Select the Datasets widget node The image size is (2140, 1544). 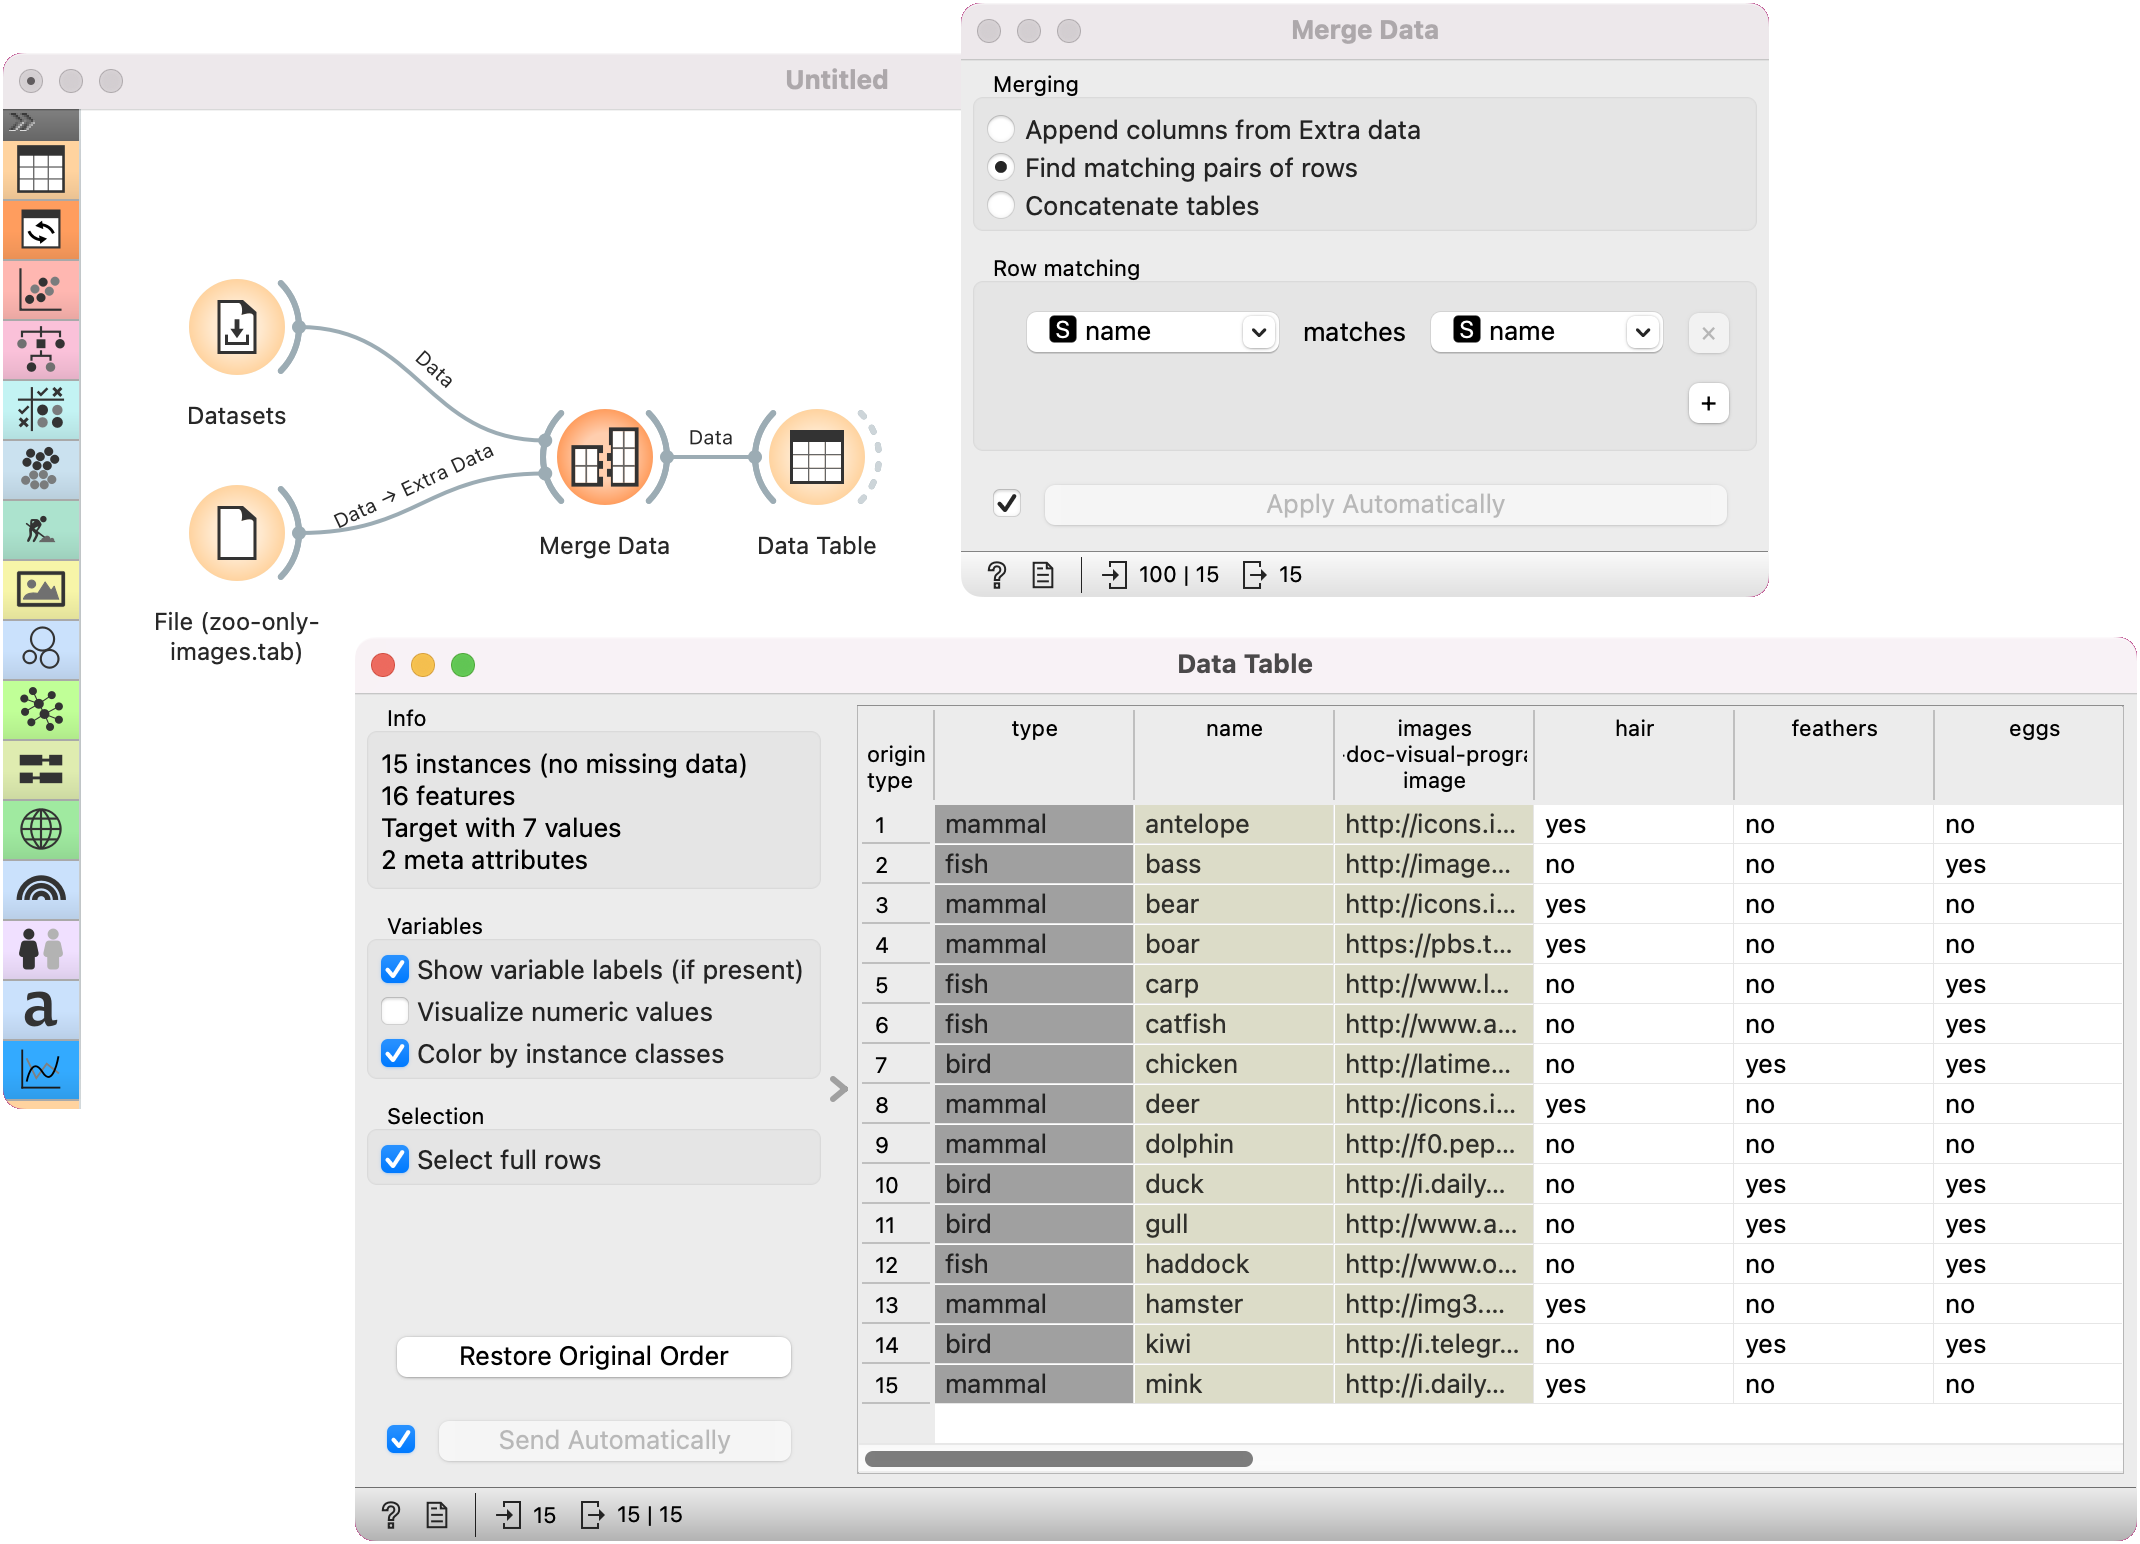[x=237, y=328]
